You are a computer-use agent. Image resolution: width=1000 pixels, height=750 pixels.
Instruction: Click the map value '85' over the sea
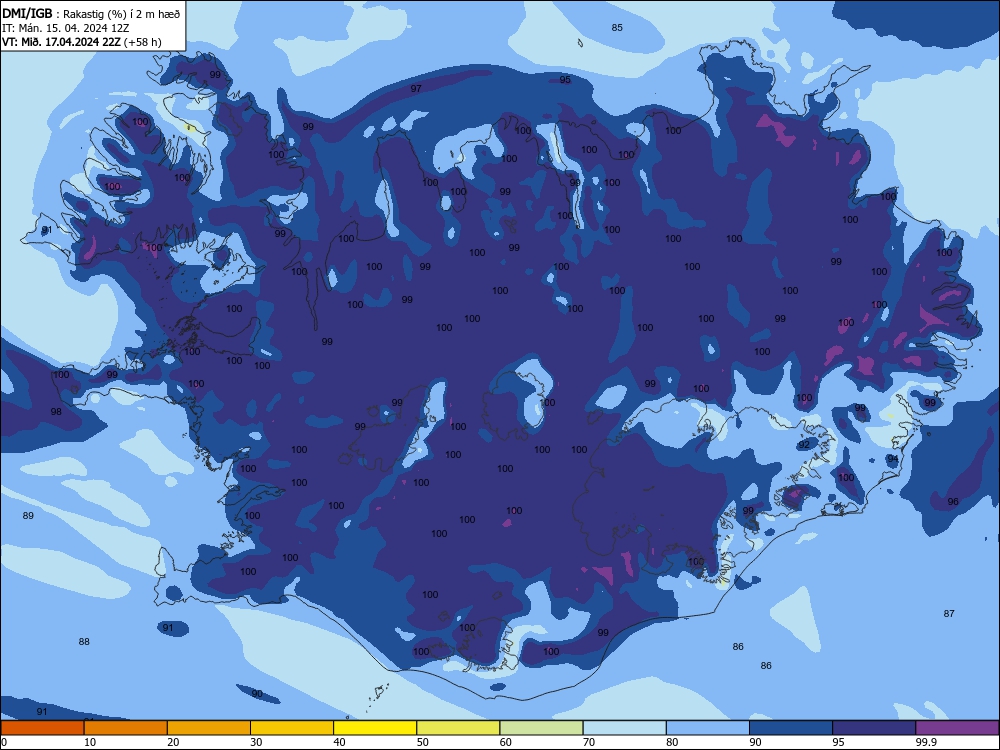[x=617, y=27]
